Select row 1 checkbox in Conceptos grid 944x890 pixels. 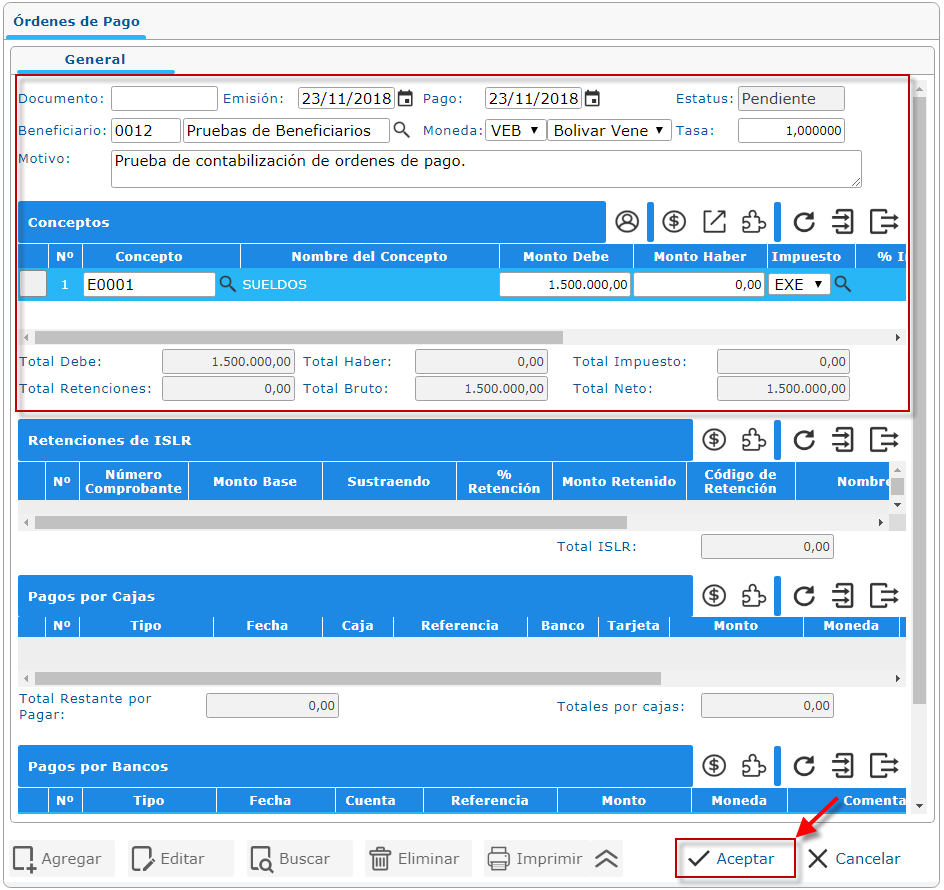[34, 284]
